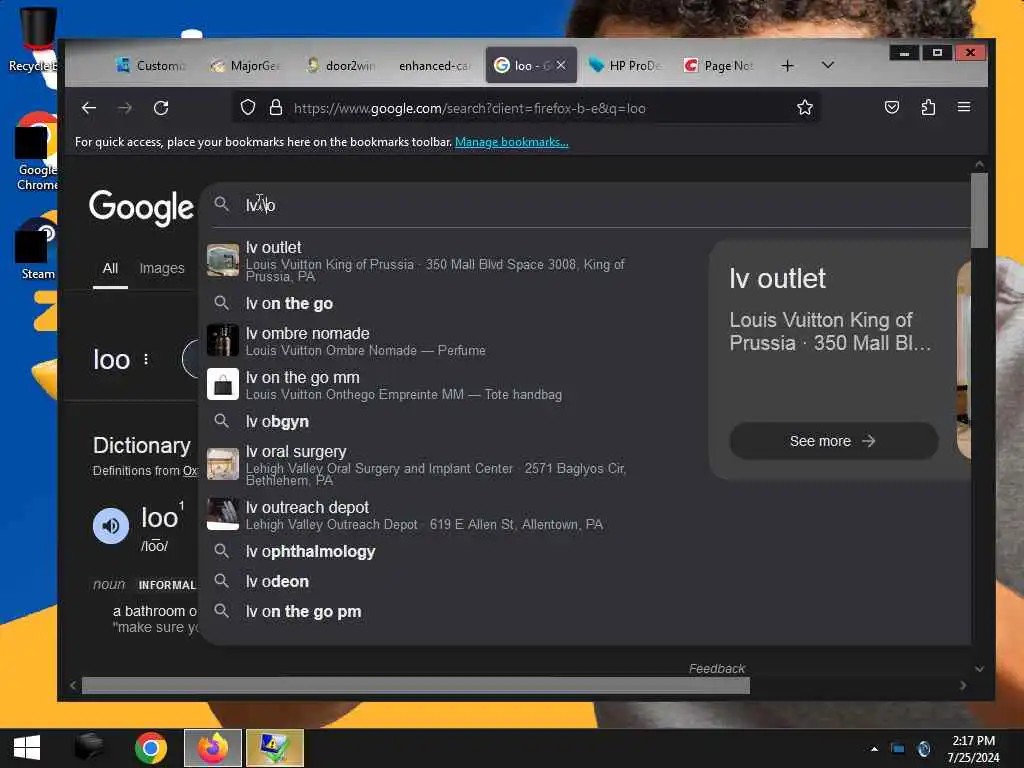Open the taskbar clock and date

click(x=973, y=748)
